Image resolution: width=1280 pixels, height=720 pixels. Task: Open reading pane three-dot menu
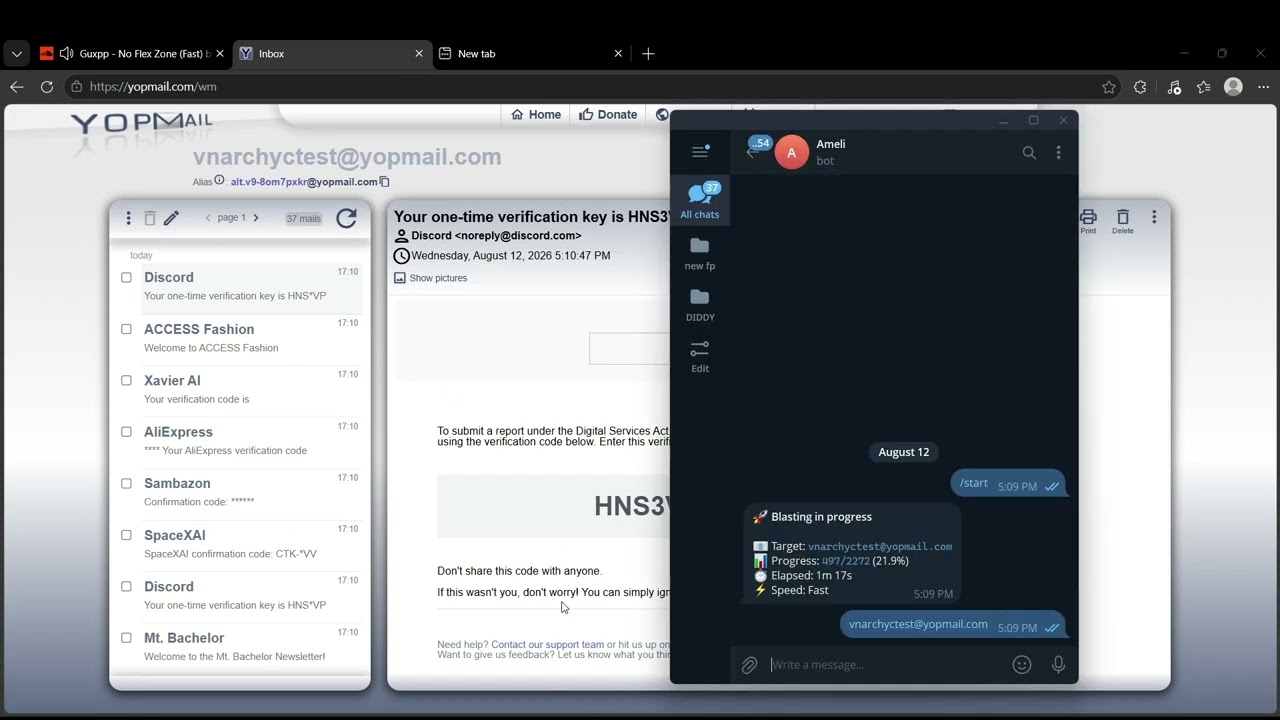(1154, 217)
